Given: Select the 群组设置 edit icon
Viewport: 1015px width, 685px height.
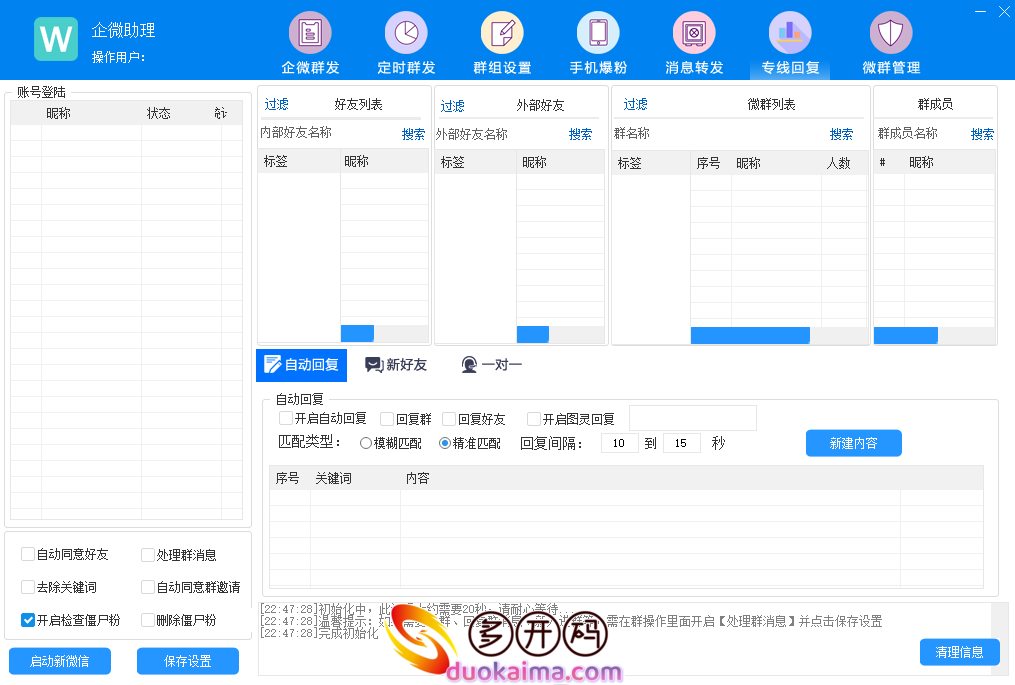Looking at the screenshot, I should (x=502, y=33).
